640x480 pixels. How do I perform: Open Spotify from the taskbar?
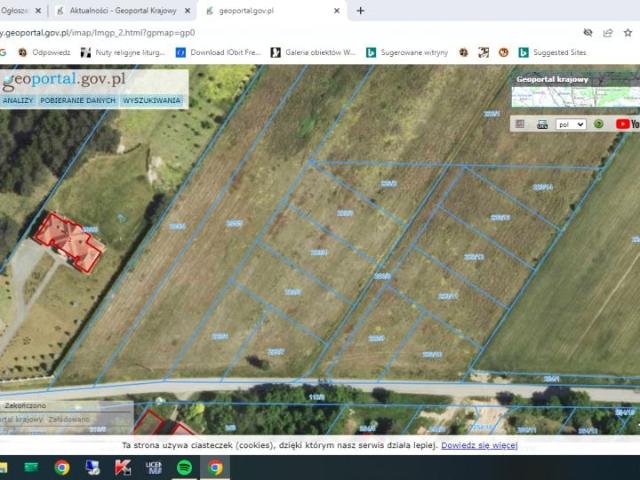click(184, 467)
